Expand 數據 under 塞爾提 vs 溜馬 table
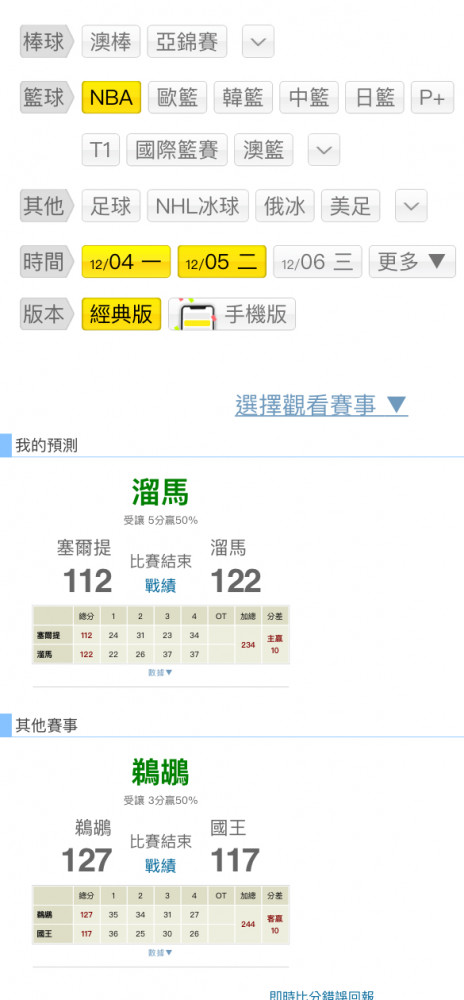464x1000 pixels. pos(161,672)
